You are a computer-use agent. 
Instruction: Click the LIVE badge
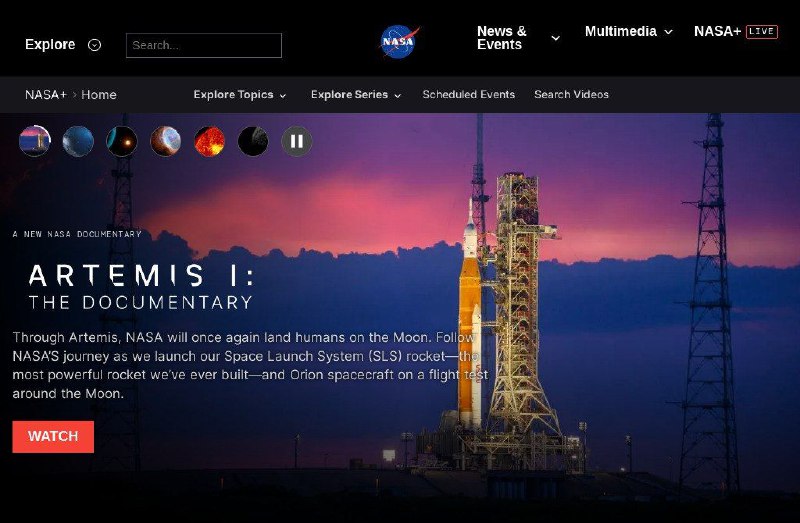coord(762,32)
